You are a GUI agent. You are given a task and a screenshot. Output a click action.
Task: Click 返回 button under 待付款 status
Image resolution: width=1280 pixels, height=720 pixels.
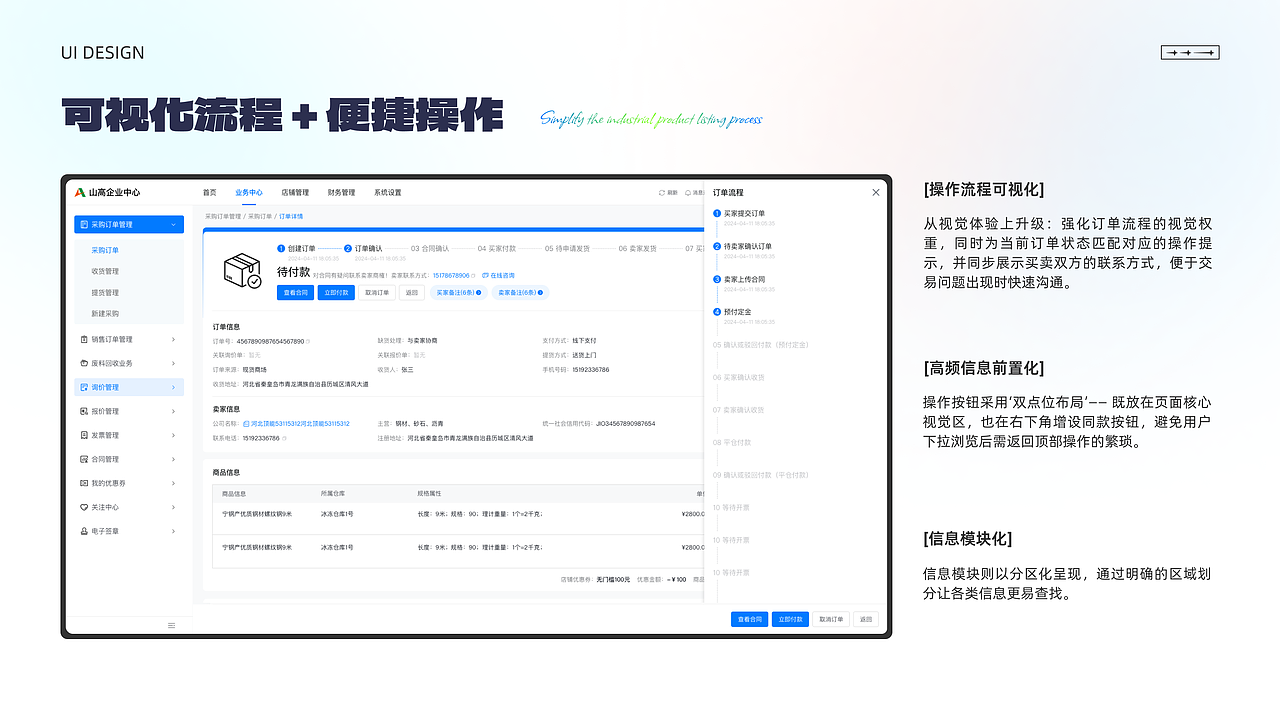pyautogui.click(x=411, y=293)
